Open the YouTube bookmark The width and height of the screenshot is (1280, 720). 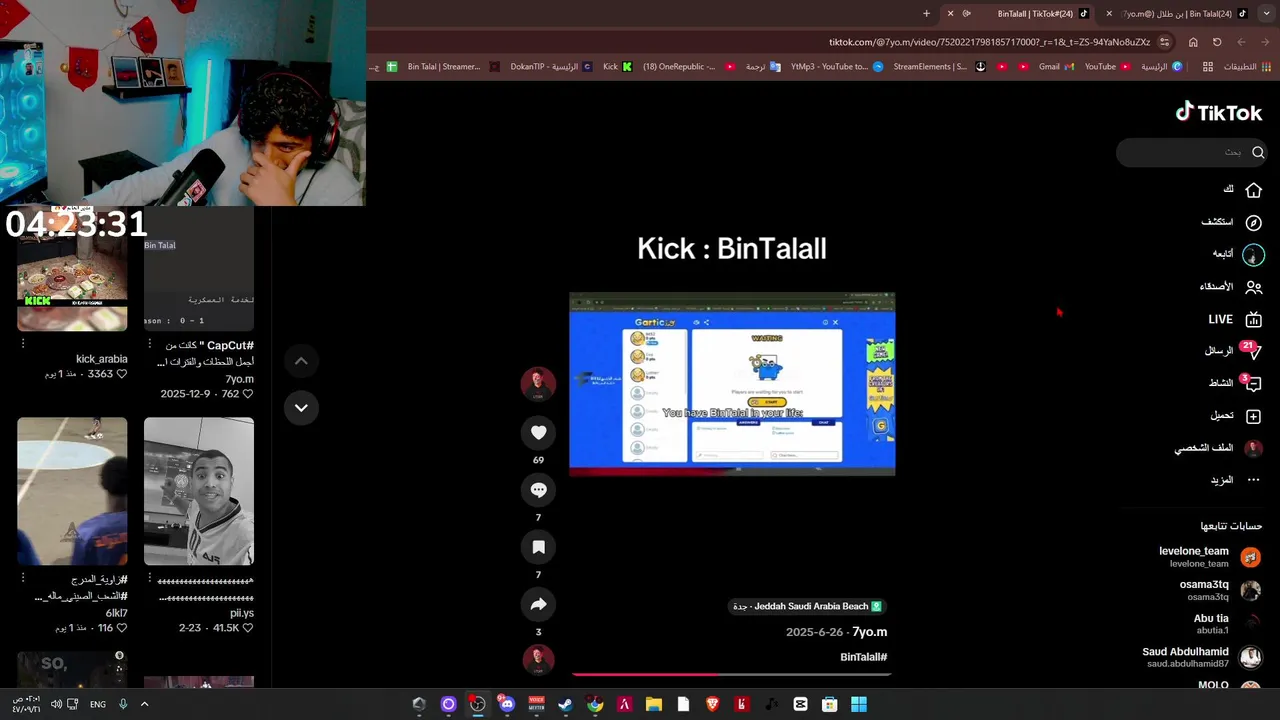pyautogui.click(x=1108, y=67)
